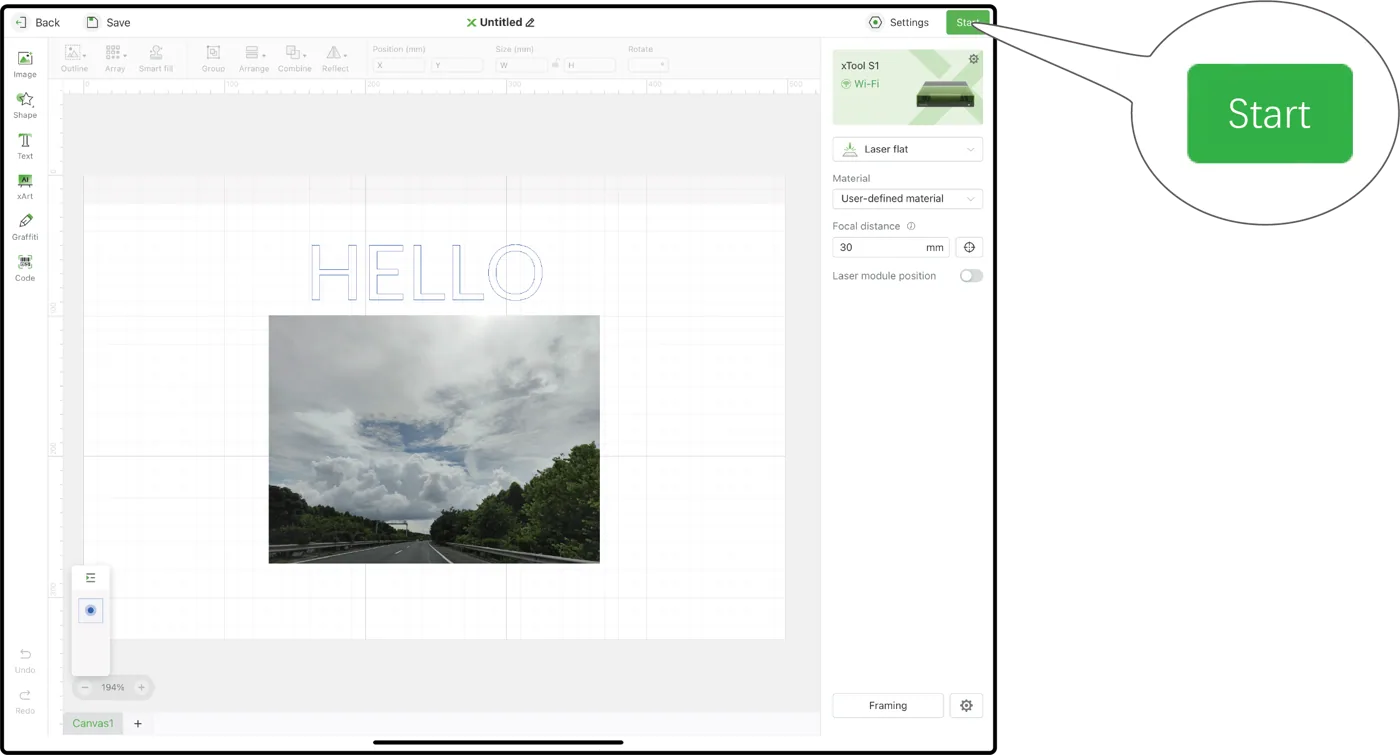This screenshot has width=1400, height=755.
Task: Open the User-defined material dropdown
Action: [907, 199]
